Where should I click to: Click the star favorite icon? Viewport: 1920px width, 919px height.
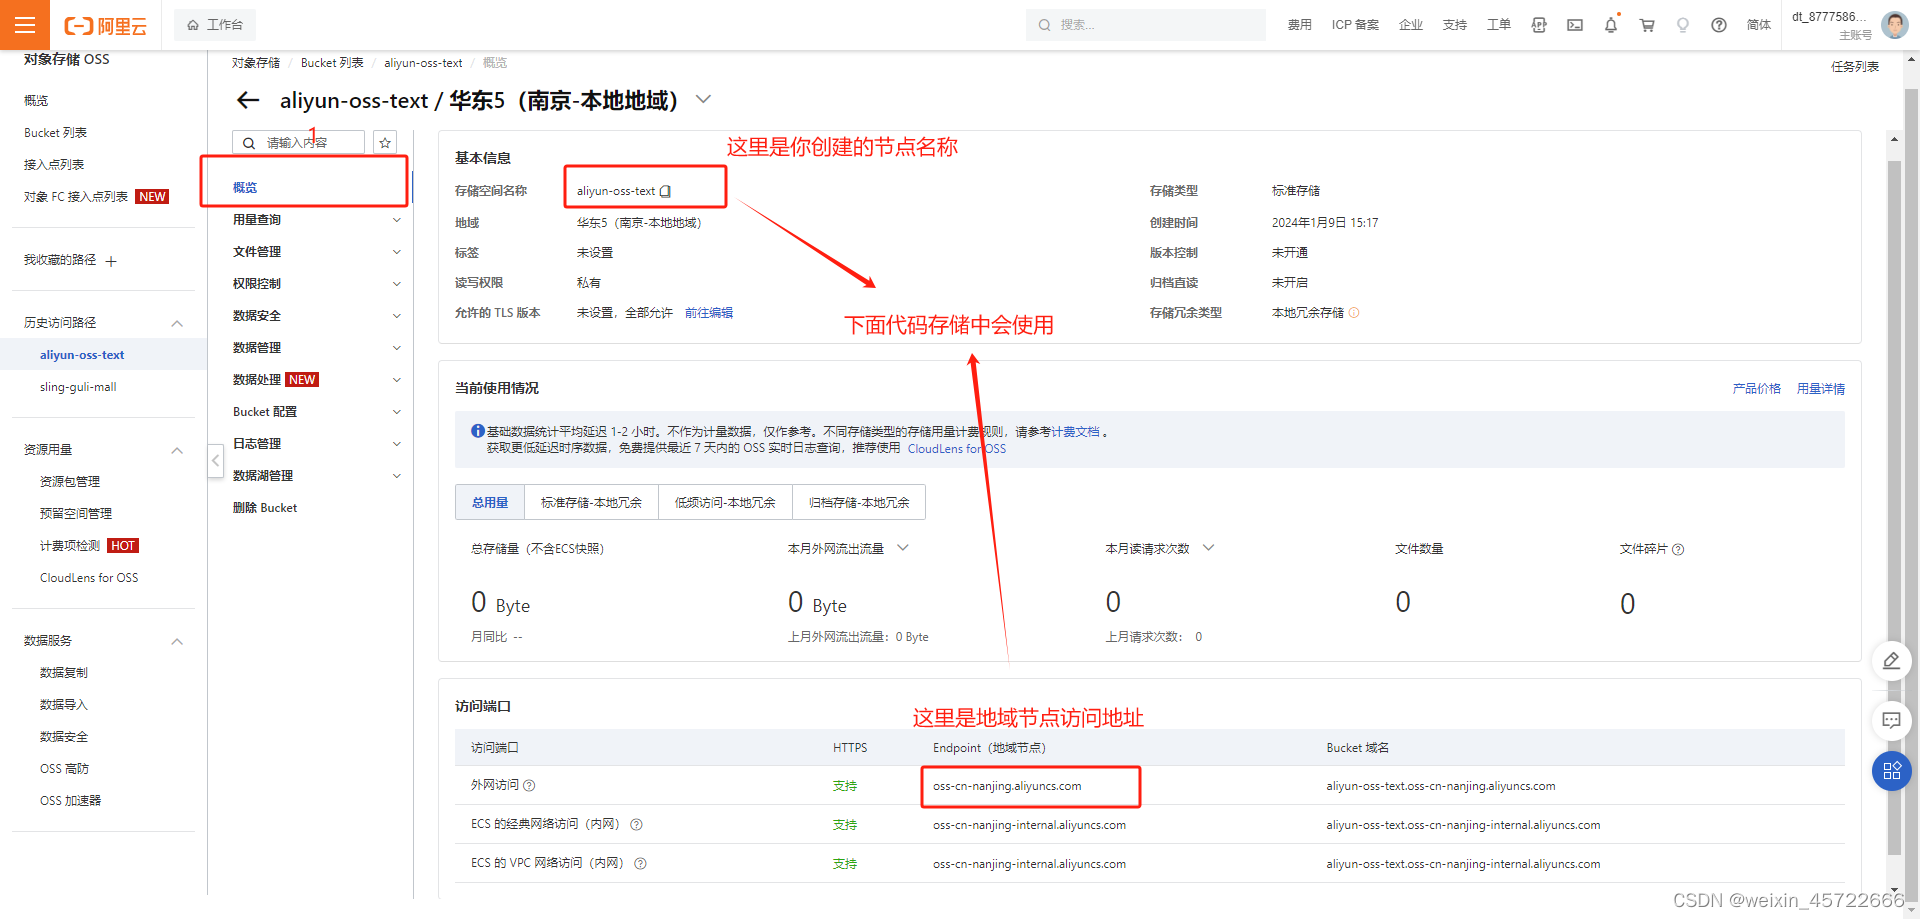[x=385, y=143]
